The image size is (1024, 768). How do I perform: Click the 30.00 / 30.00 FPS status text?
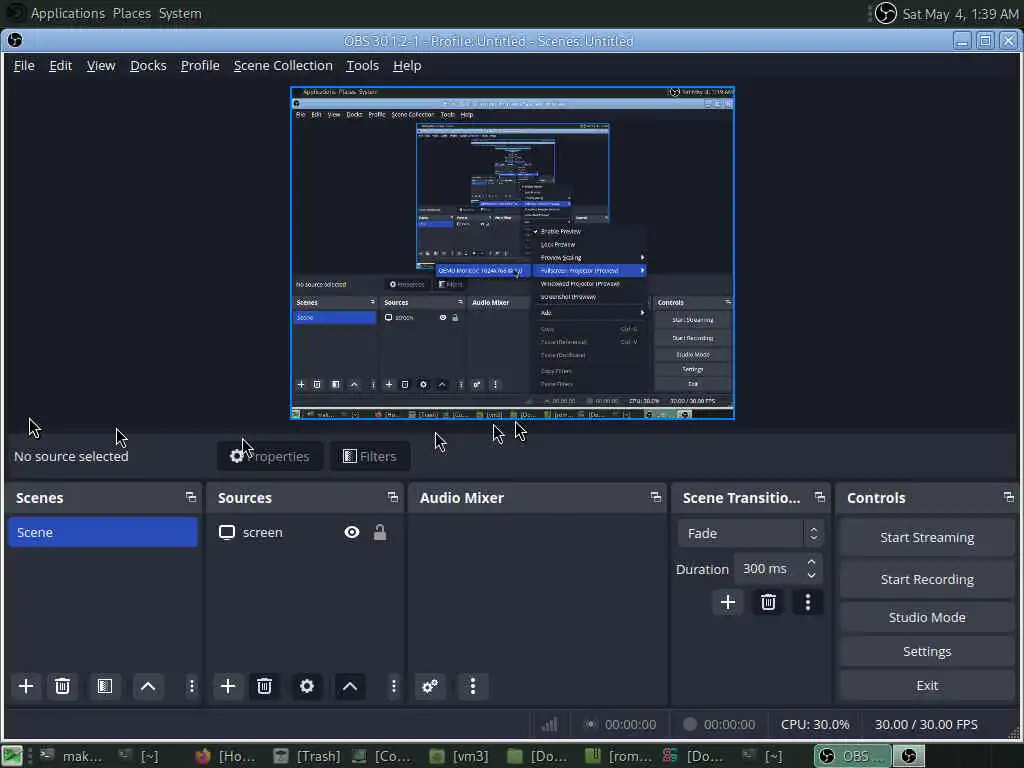point(926,724)
